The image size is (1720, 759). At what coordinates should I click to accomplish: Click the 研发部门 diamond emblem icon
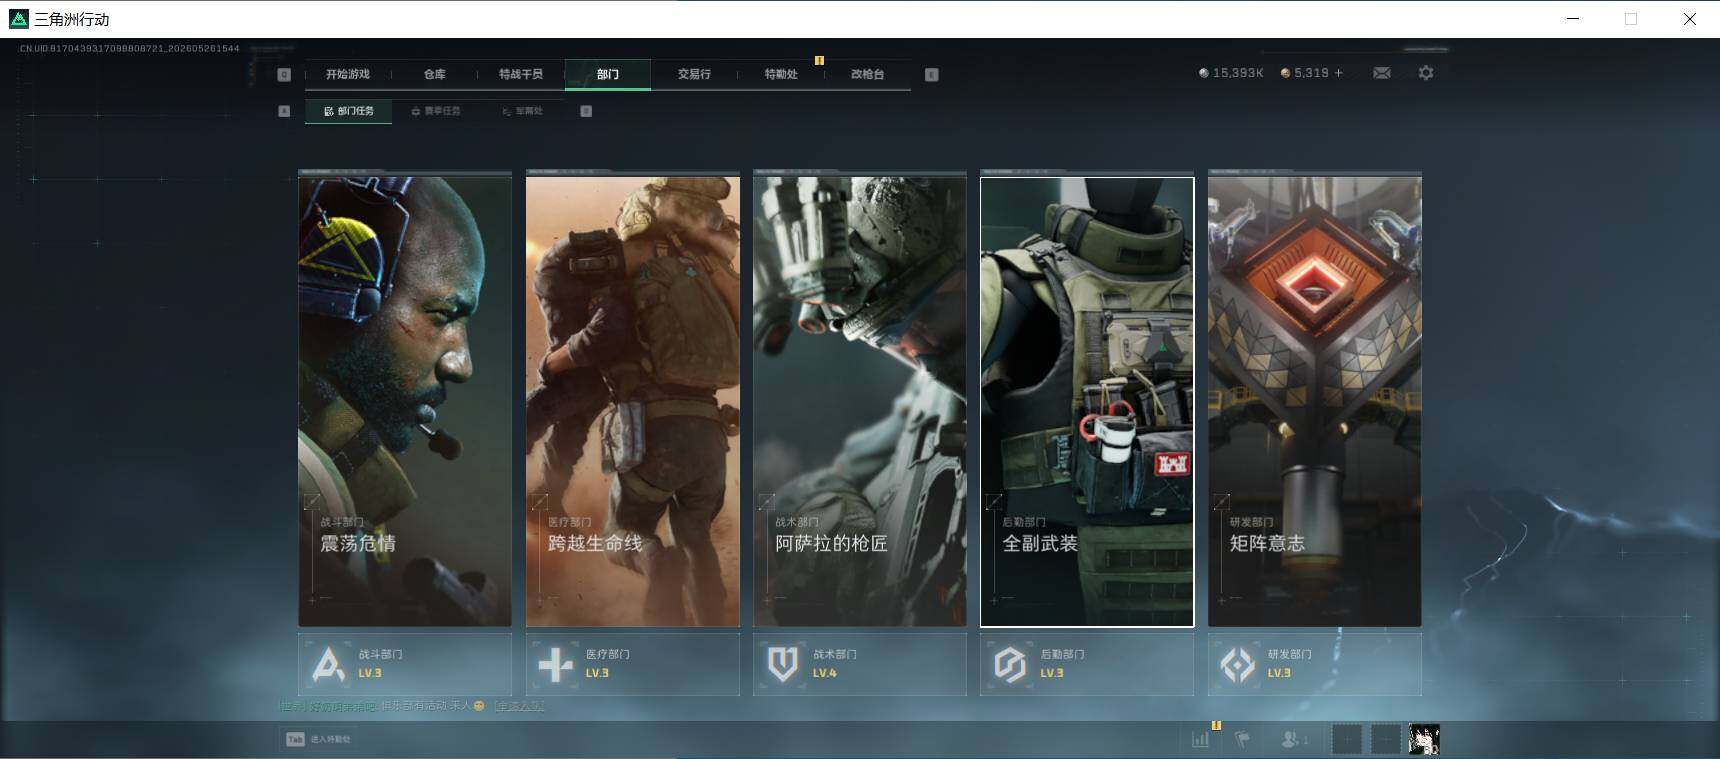pyautogui.click(x=1238, y=664)
